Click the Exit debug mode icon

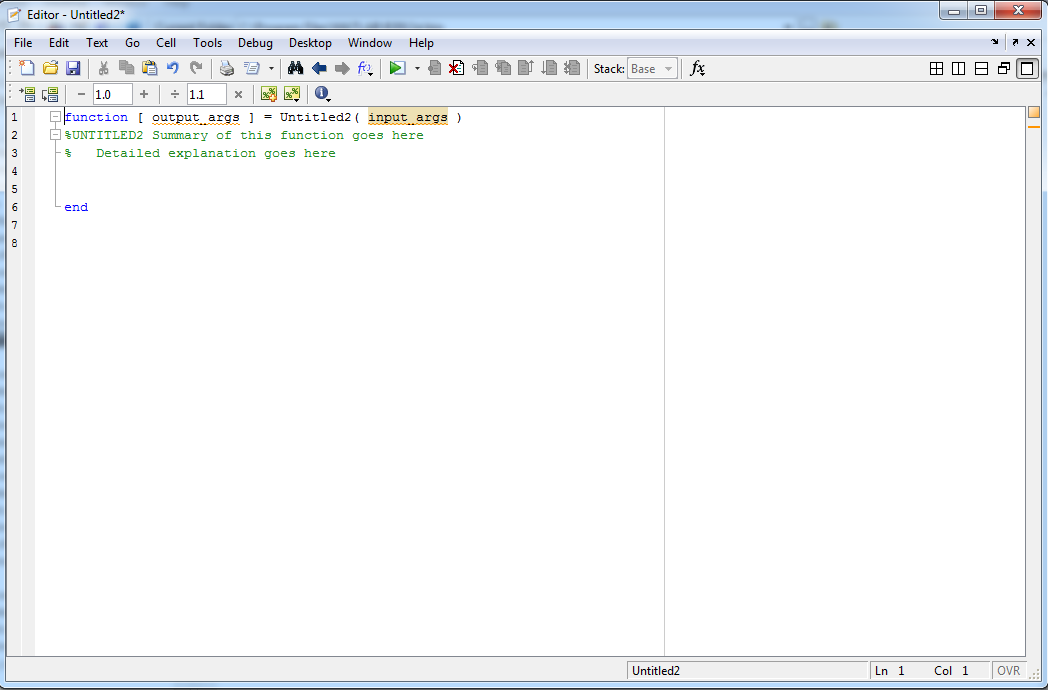[x=571, y=68]
